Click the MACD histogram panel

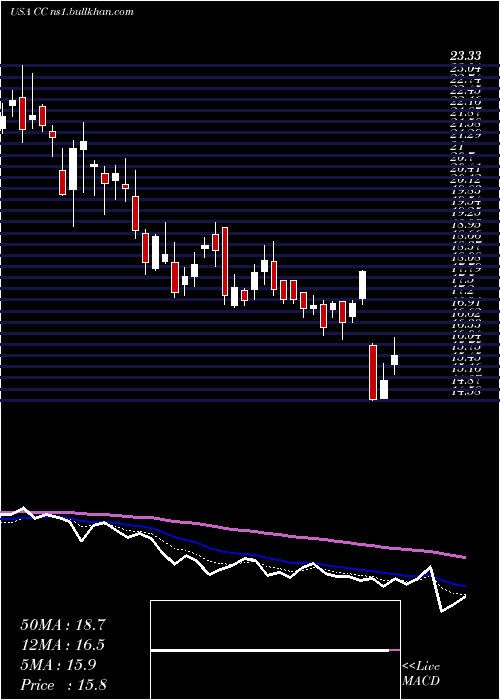(x=275, y=650)
